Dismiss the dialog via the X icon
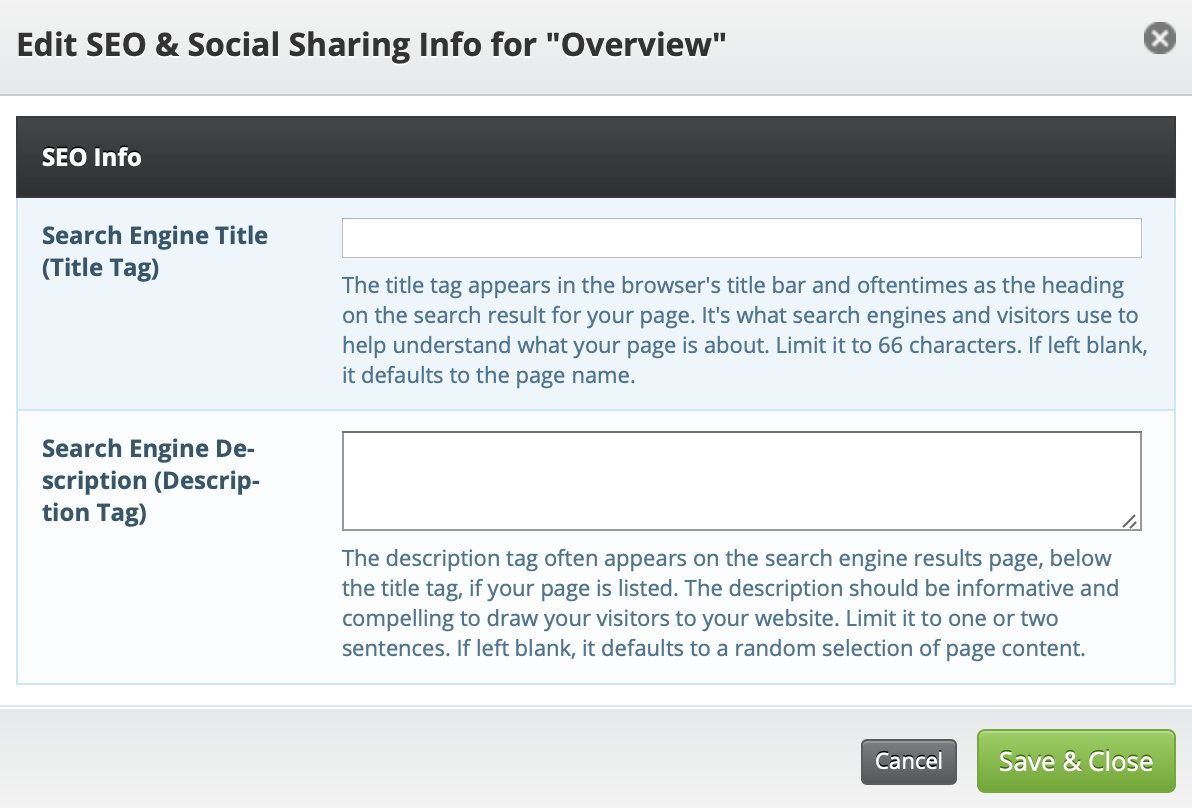Image resolution: width=1192 pixels, height=808 pixels. (1159, 39)
